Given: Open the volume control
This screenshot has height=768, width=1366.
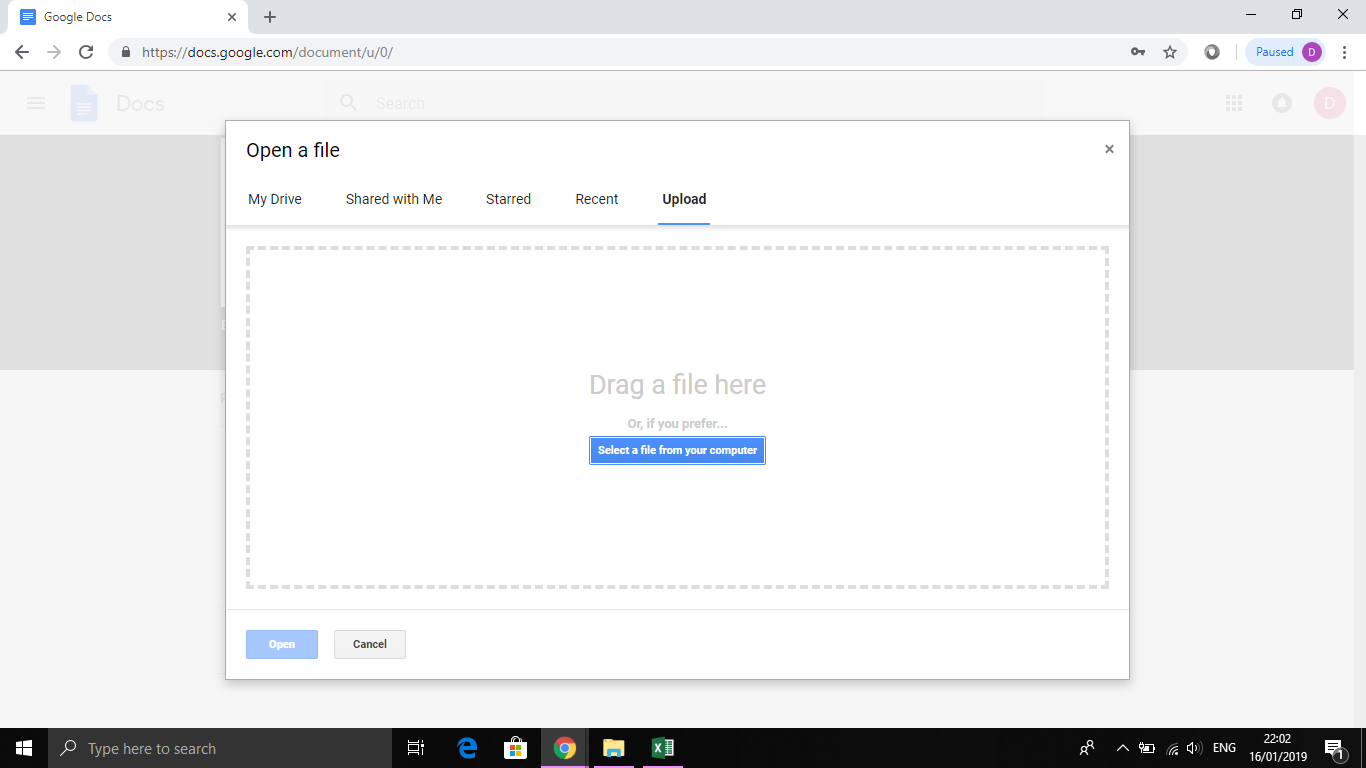Looking at the screenshot, I should pos(1194,748).
